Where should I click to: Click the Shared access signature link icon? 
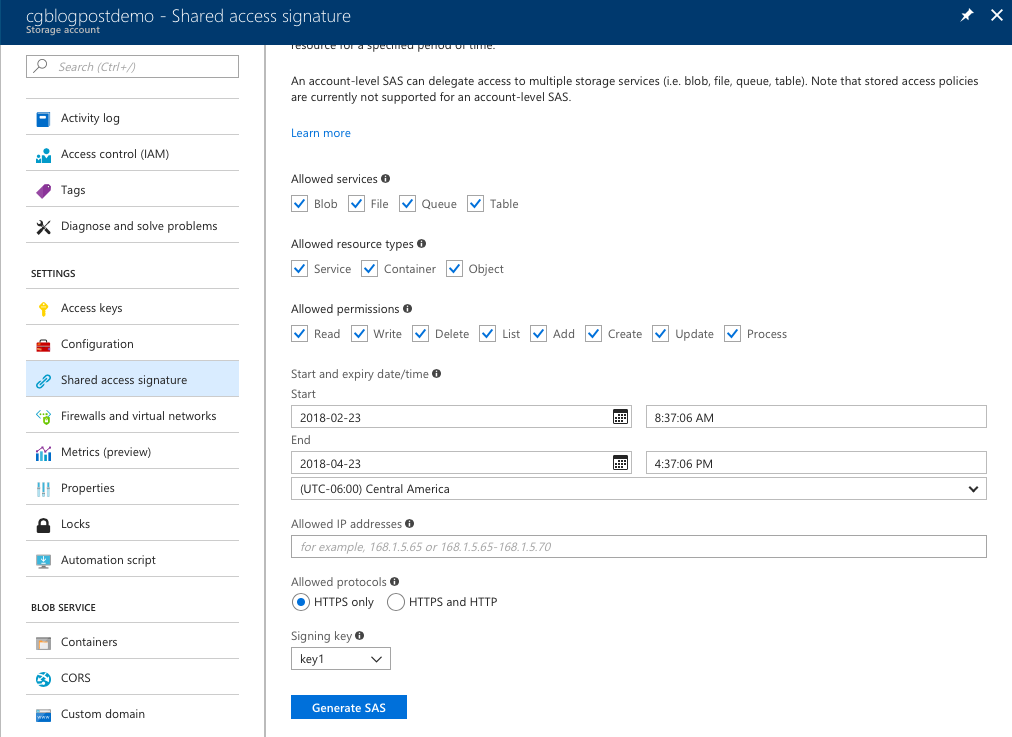coord(43,381)
